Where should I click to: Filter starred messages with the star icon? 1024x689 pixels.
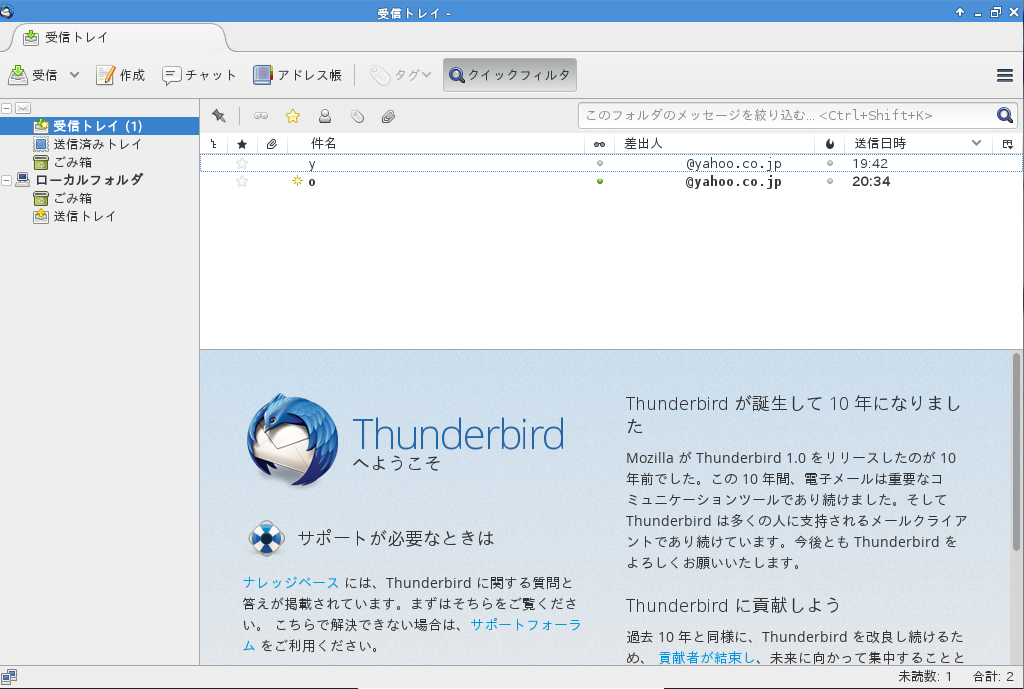tap(293, 116)
